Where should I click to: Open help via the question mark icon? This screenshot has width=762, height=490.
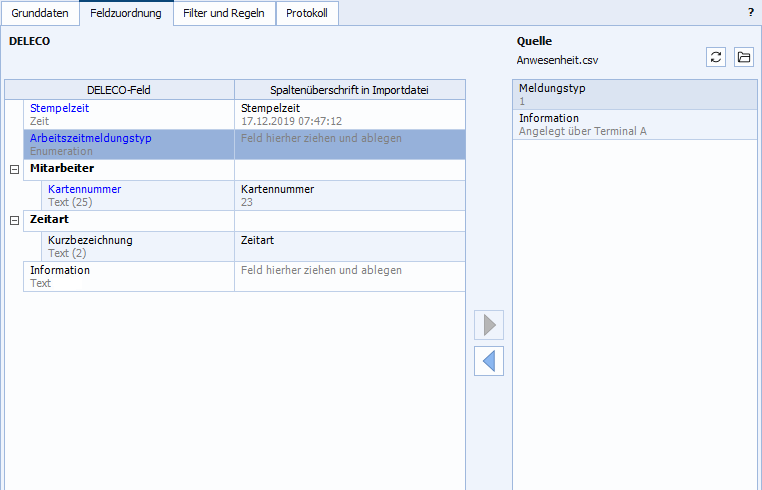pos(750,13)
